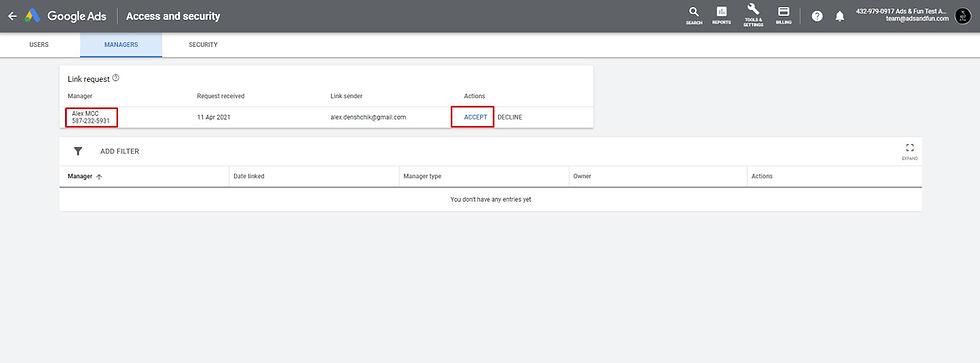This screenshot has height=363, width=980.
Task: Click "You don't have any entries yet" message
Action: pyautogui.click(x=491, y=199)
